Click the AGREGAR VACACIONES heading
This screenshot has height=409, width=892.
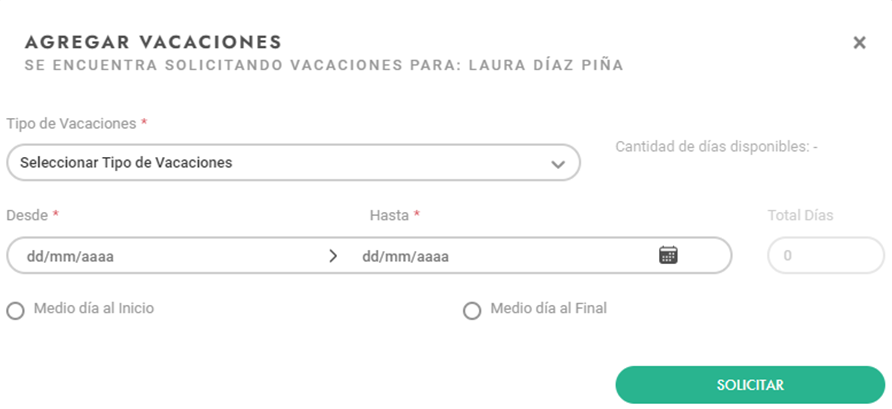[x=154, y=42]
